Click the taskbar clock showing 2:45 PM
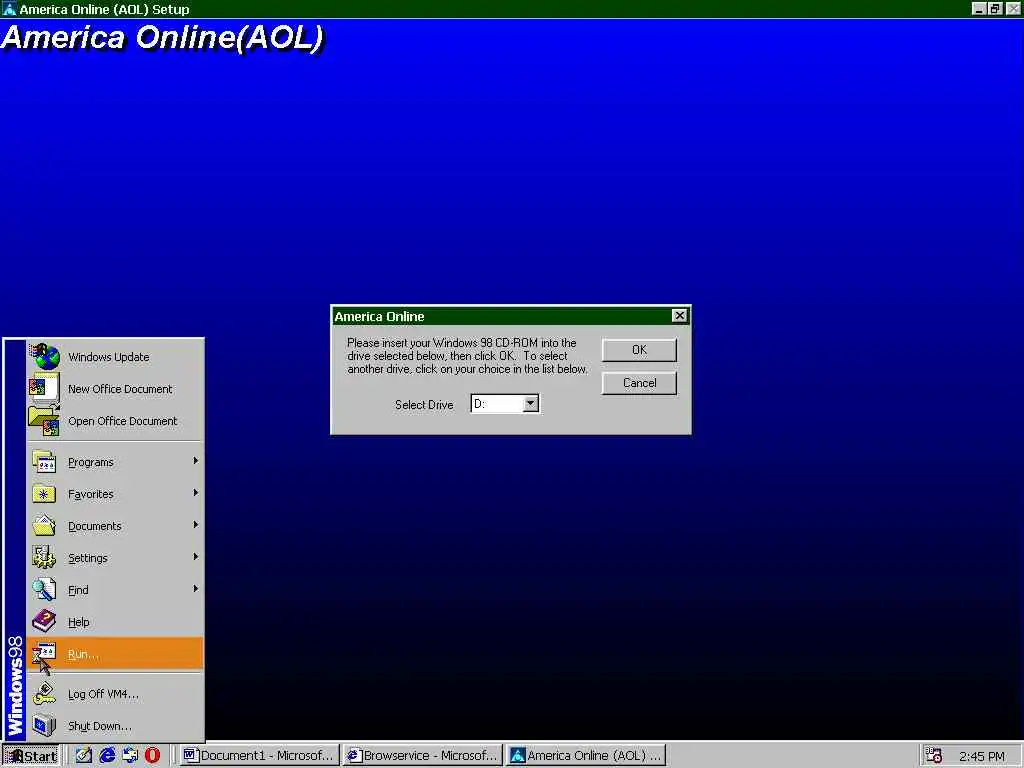The width and height of the screenshot is (1024, 768). click(x=982, y=756)
